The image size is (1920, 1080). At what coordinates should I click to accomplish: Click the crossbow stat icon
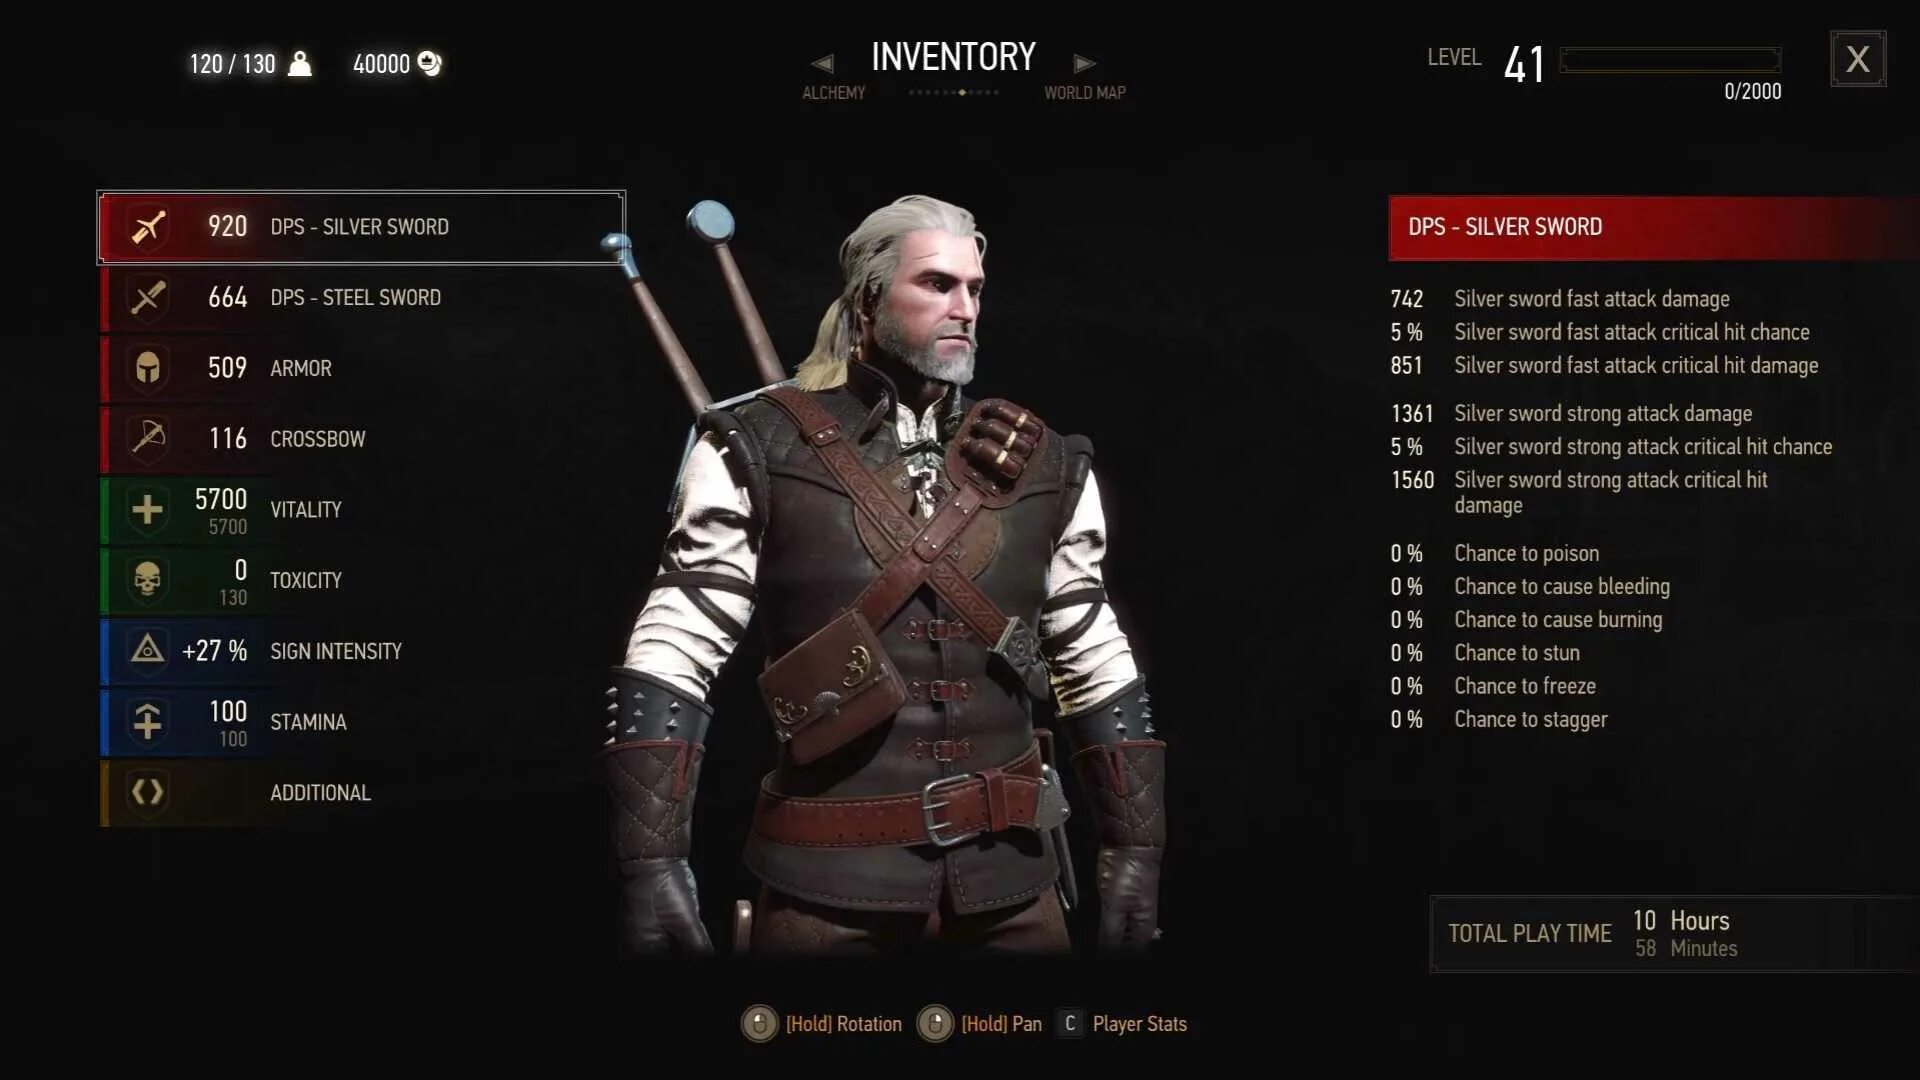pos(148,439)
